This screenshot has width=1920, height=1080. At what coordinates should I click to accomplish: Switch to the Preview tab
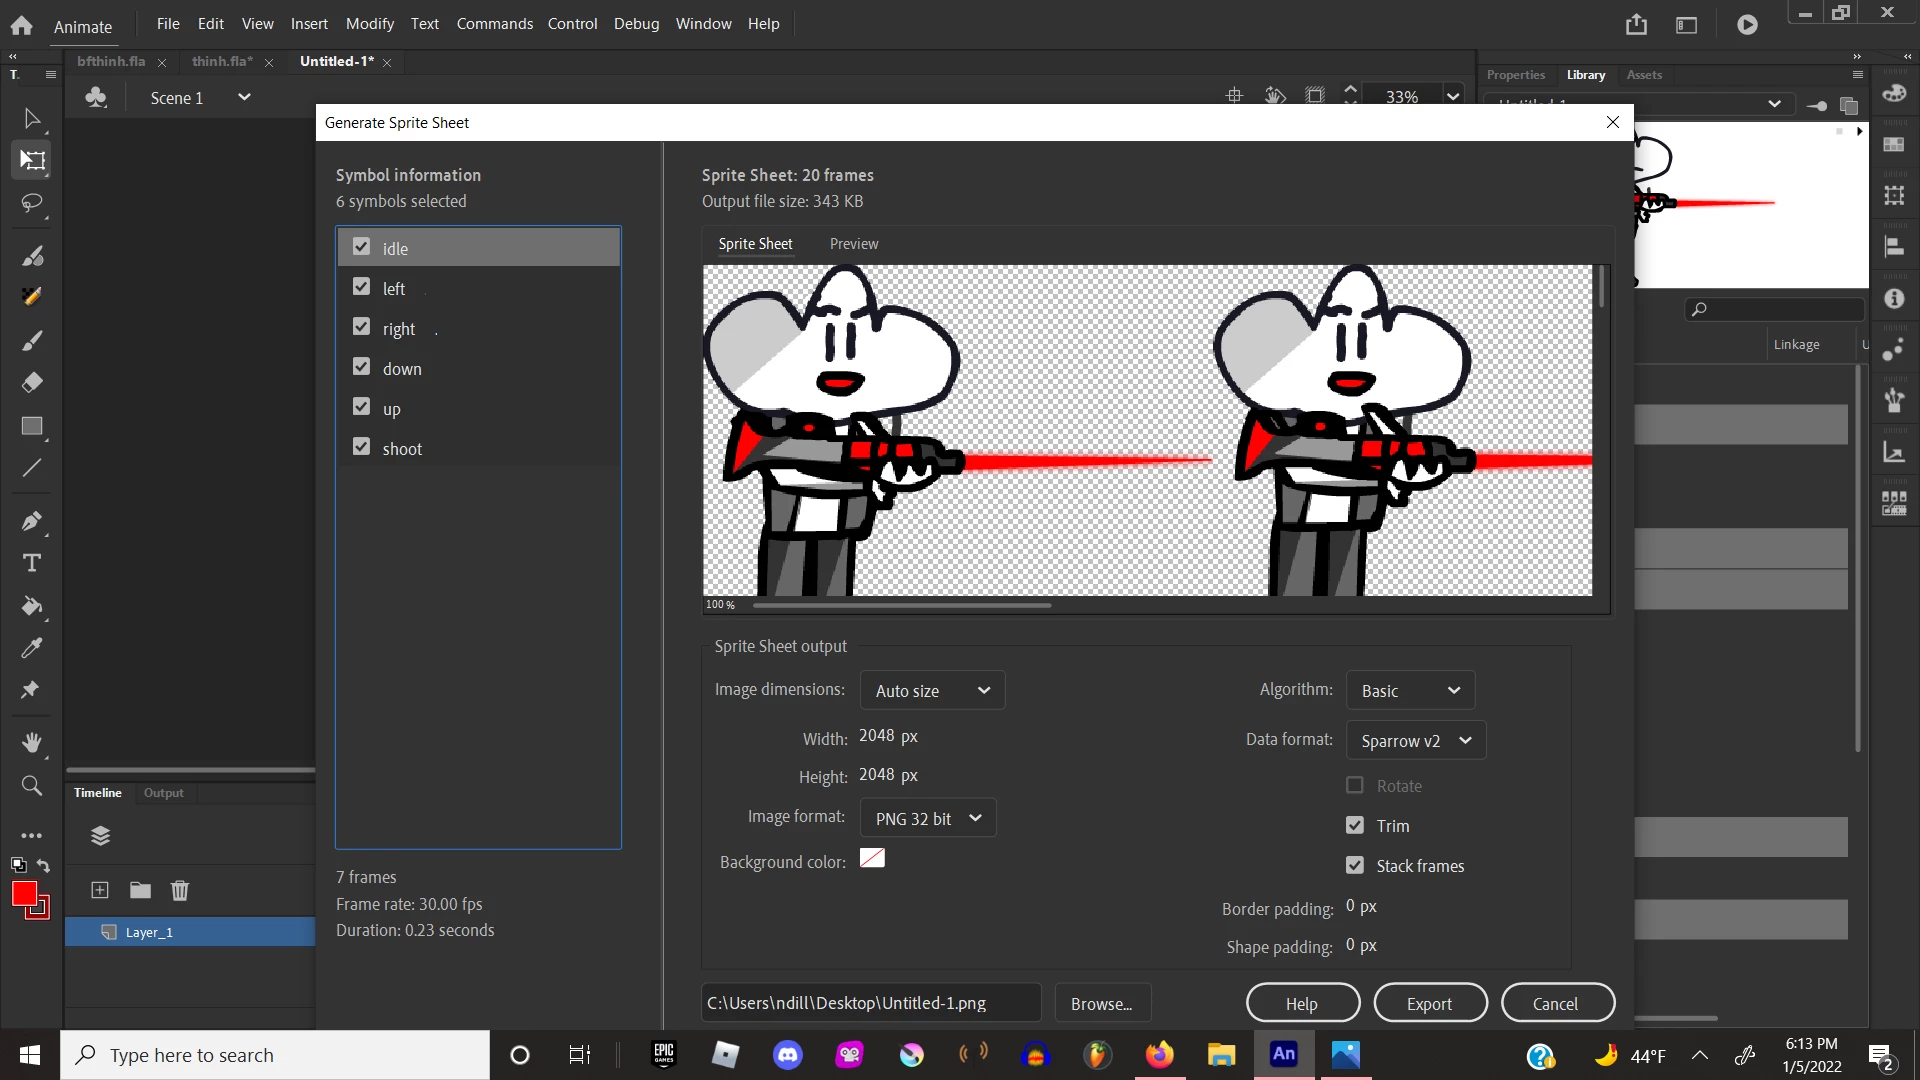coord(854,244)
